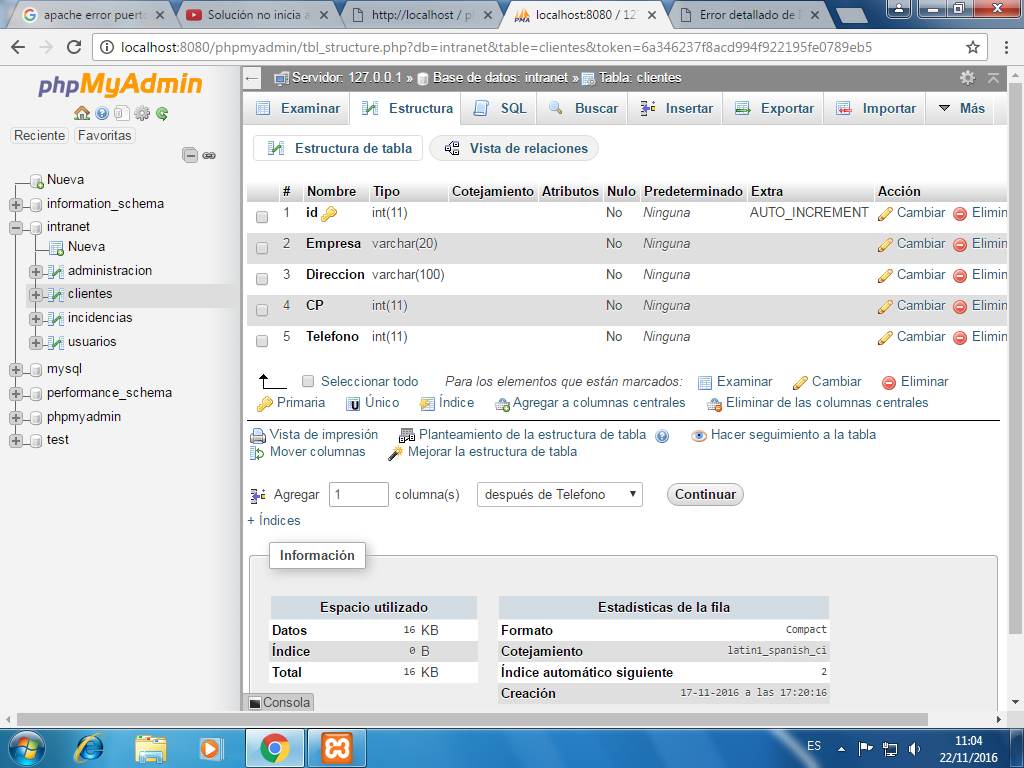Switch to the SQL tab
The height and width of the screenshot is (768, 1024).
coord(500,108)
